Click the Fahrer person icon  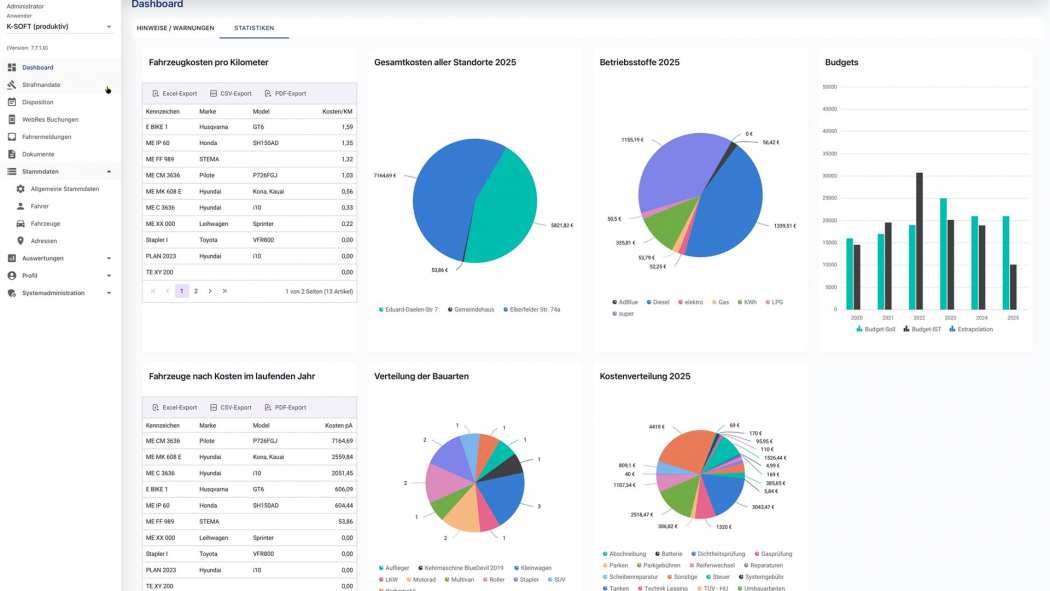coord(20,207)
